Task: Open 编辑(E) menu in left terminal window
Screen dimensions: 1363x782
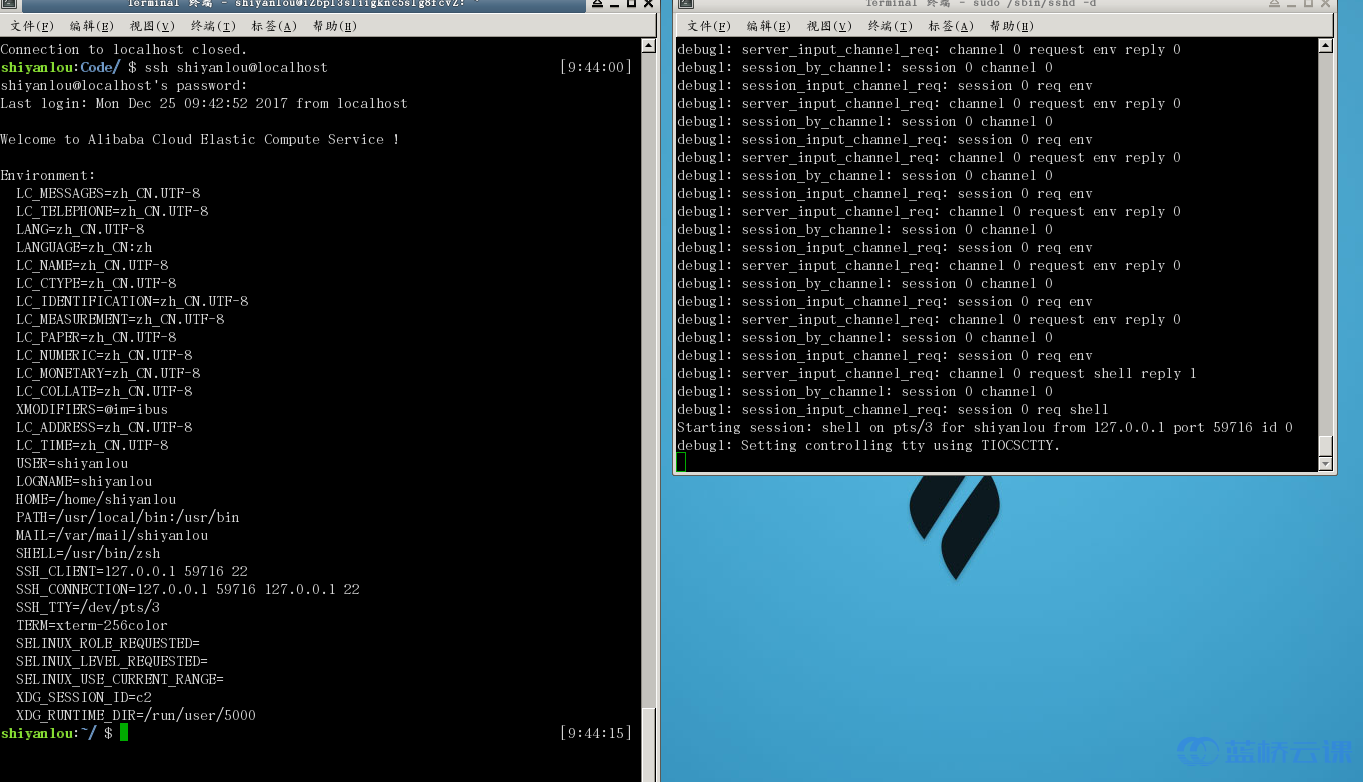Action: point(91,26)
